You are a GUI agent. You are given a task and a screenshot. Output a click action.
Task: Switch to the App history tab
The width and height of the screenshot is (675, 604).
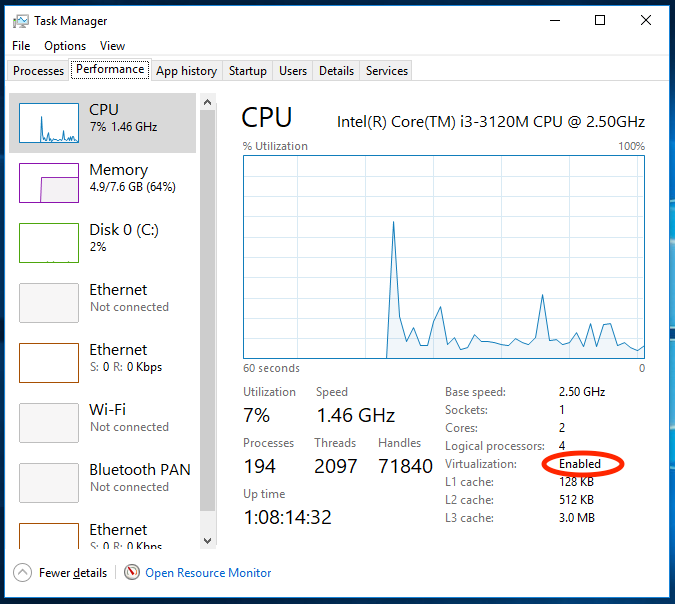click(x=186, y=71)
